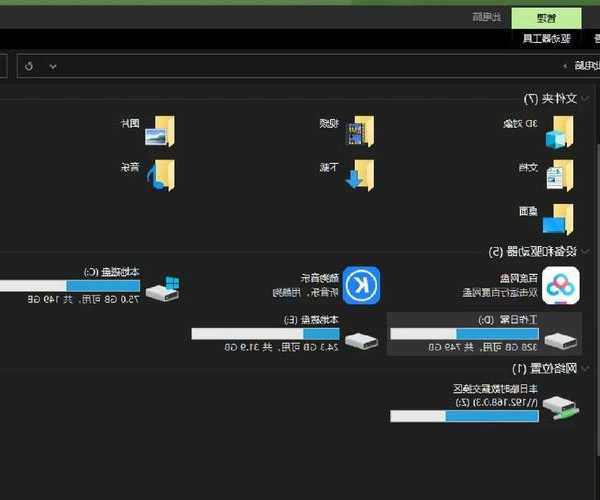Open Local Disk (C:) drive icon
This screenshot has height=500, width=600.
click(162, 289)
